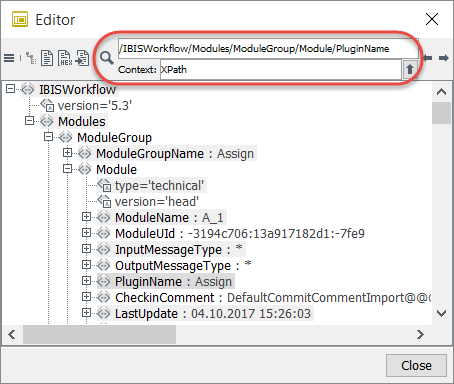Expand the ModuleGroupName node
The height and width of the screenshot is (384, 454).
pos(68,153)
